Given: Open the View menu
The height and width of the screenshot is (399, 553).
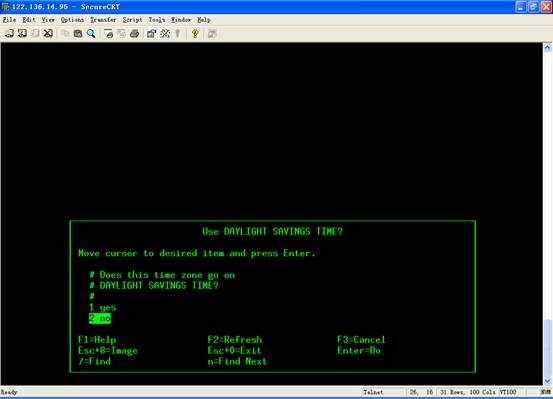Looking at the screenshot, I should pos(48,20).
